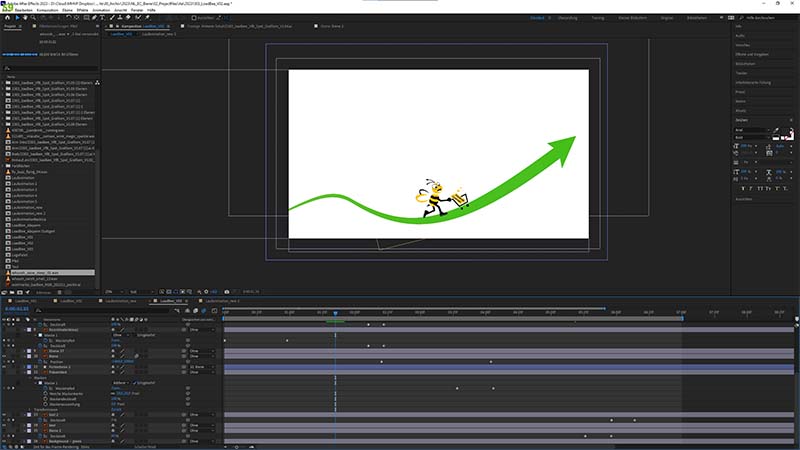Open the Addiere mask mode dropdown

pos(121,383)
